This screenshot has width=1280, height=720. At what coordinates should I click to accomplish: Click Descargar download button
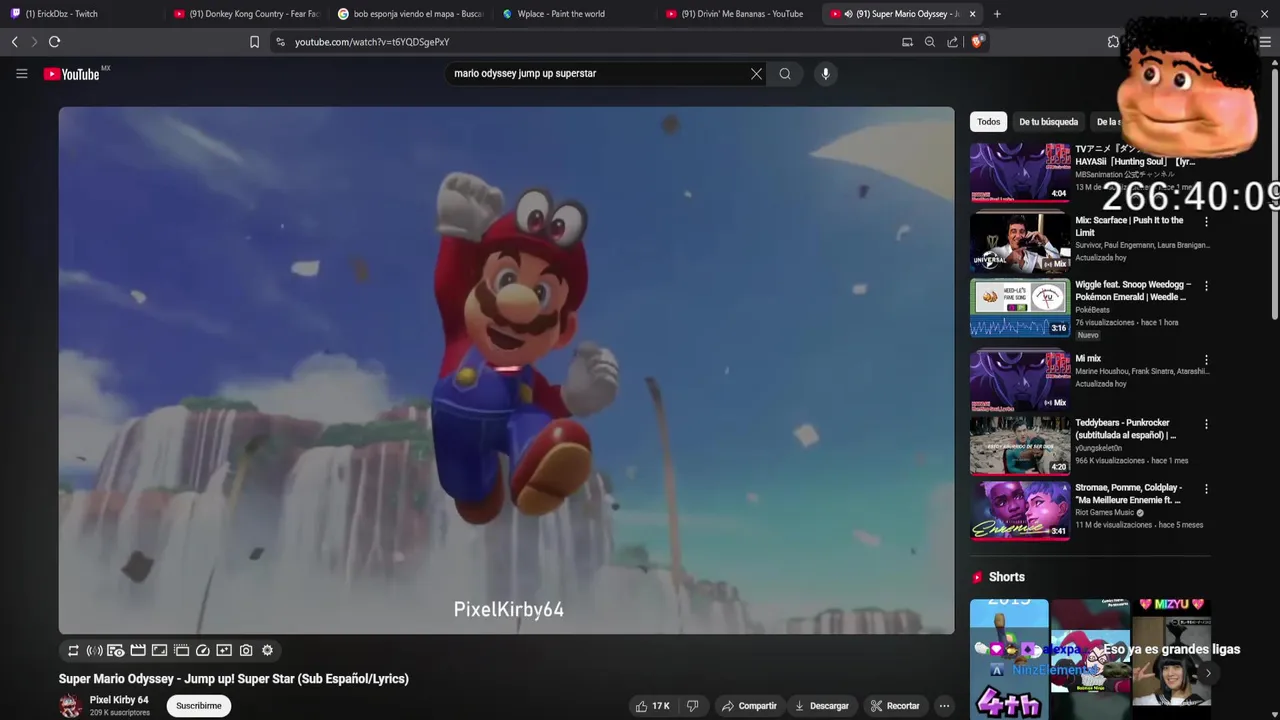coord(822,706)
